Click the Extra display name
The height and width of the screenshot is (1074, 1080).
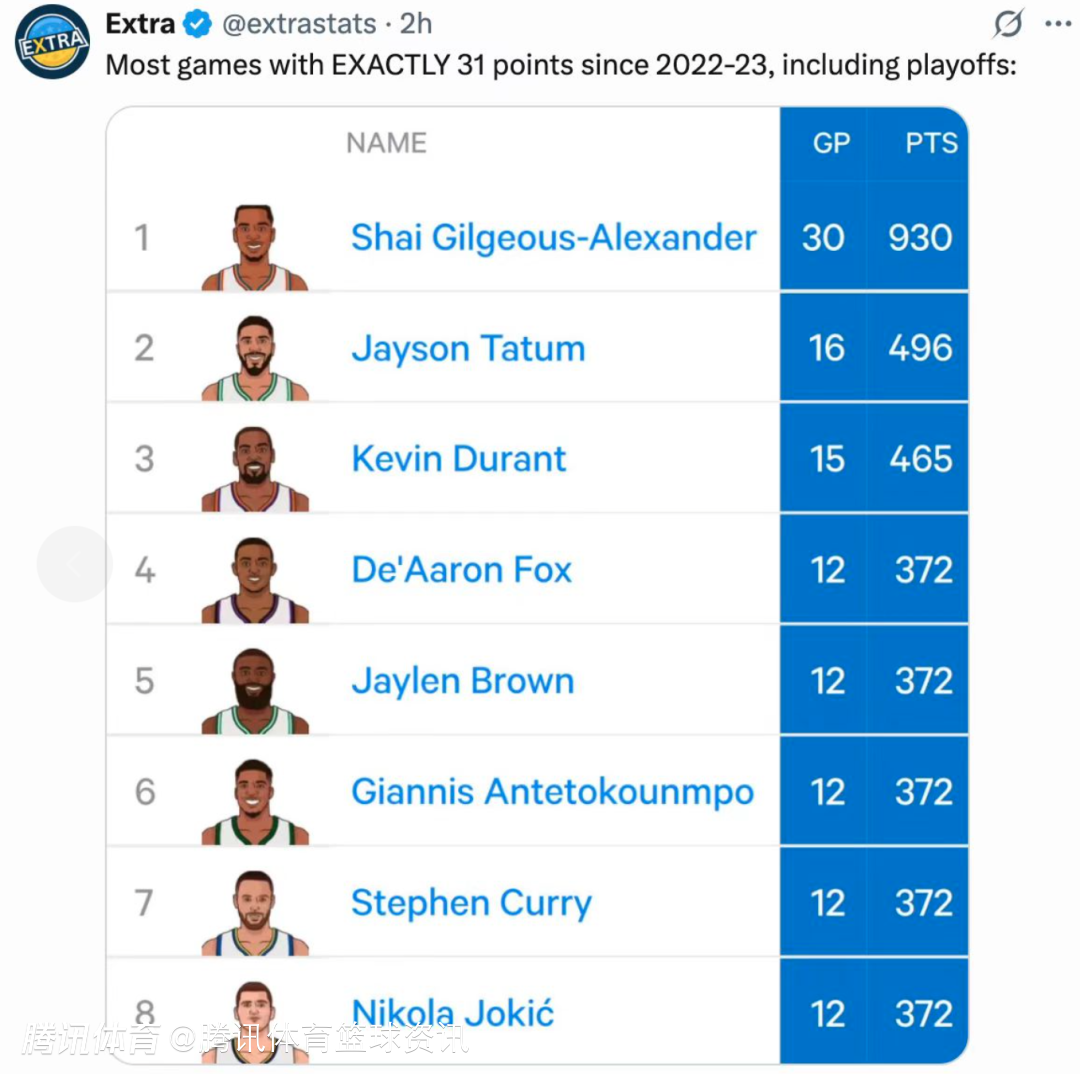tap(140, 24)
